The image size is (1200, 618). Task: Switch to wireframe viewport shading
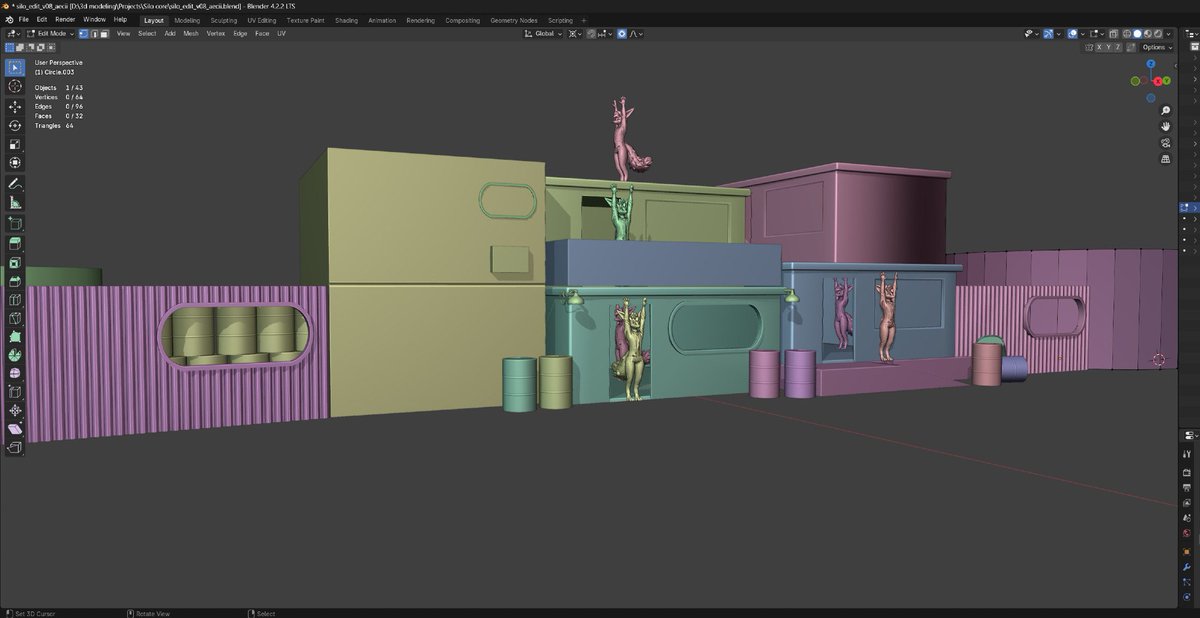point(1127,34)
